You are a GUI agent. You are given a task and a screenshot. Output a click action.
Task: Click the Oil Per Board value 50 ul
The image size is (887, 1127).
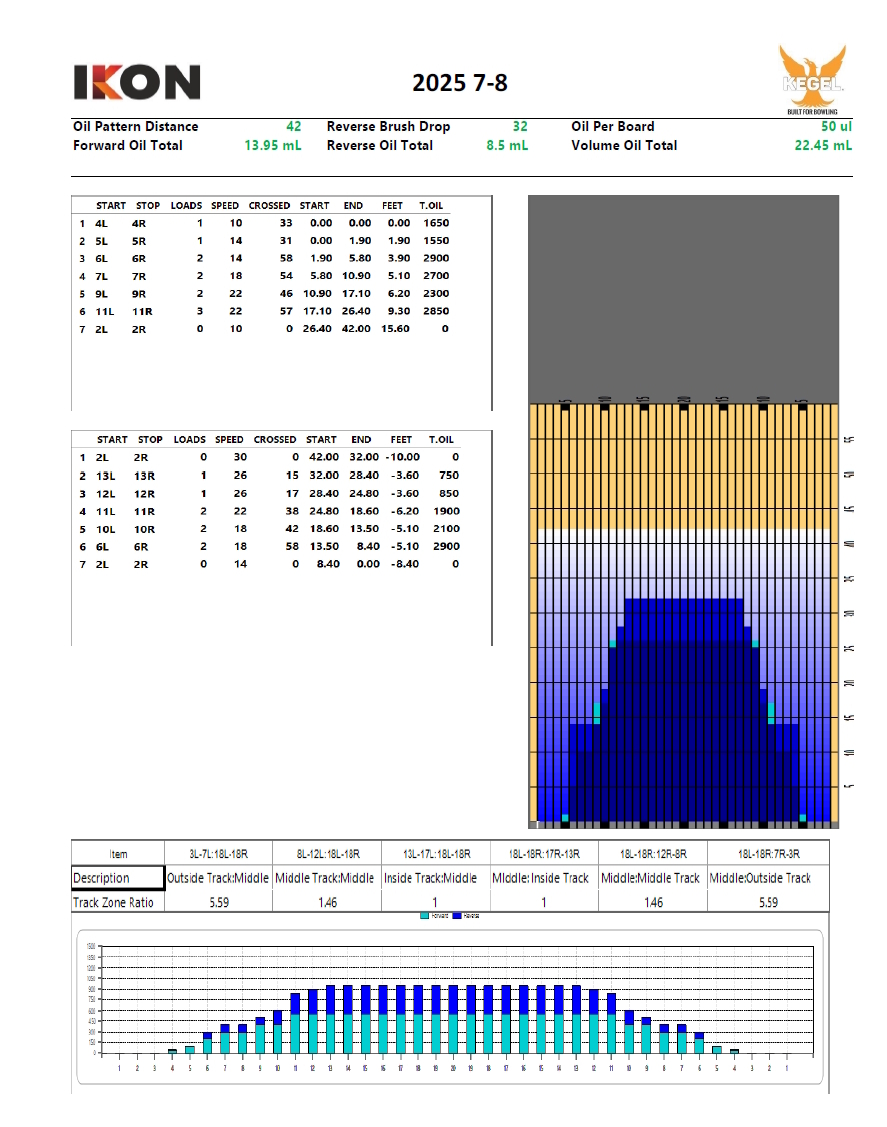tap(836, 126)
